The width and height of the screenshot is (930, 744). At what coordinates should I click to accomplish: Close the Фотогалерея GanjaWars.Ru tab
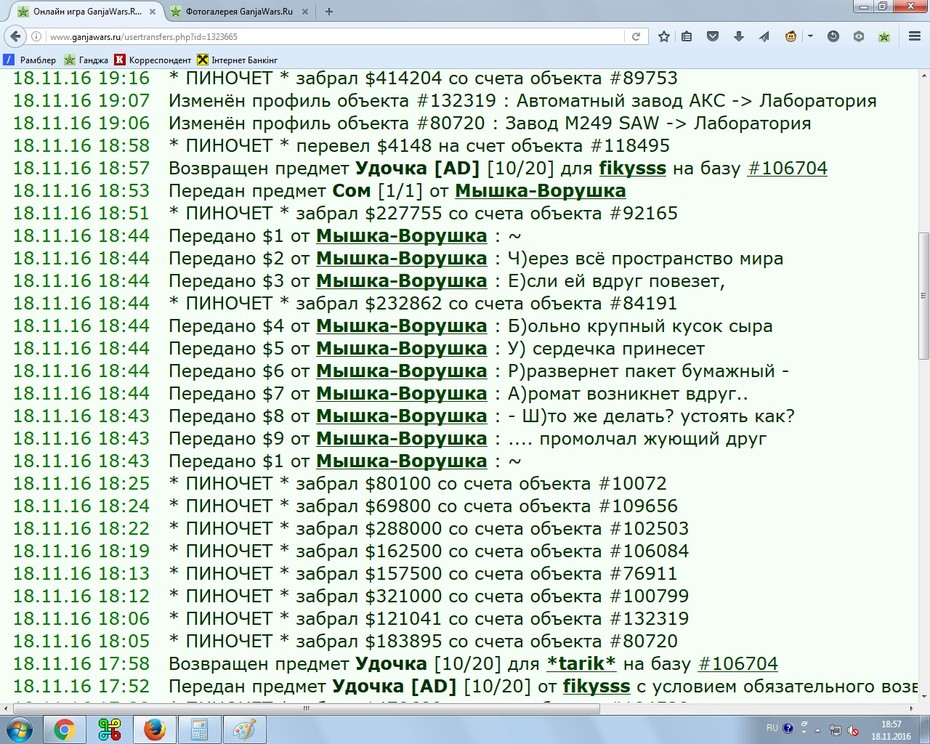pyautogui.click(x=305, y=12)
